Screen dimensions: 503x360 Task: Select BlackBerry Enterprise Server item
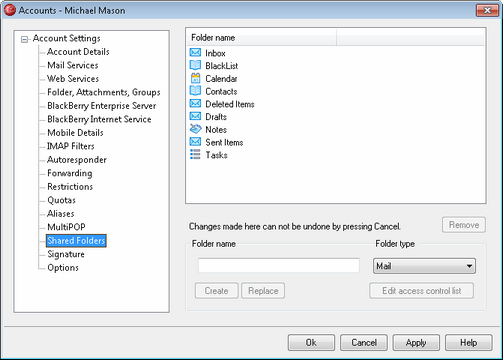coord(102,106)
